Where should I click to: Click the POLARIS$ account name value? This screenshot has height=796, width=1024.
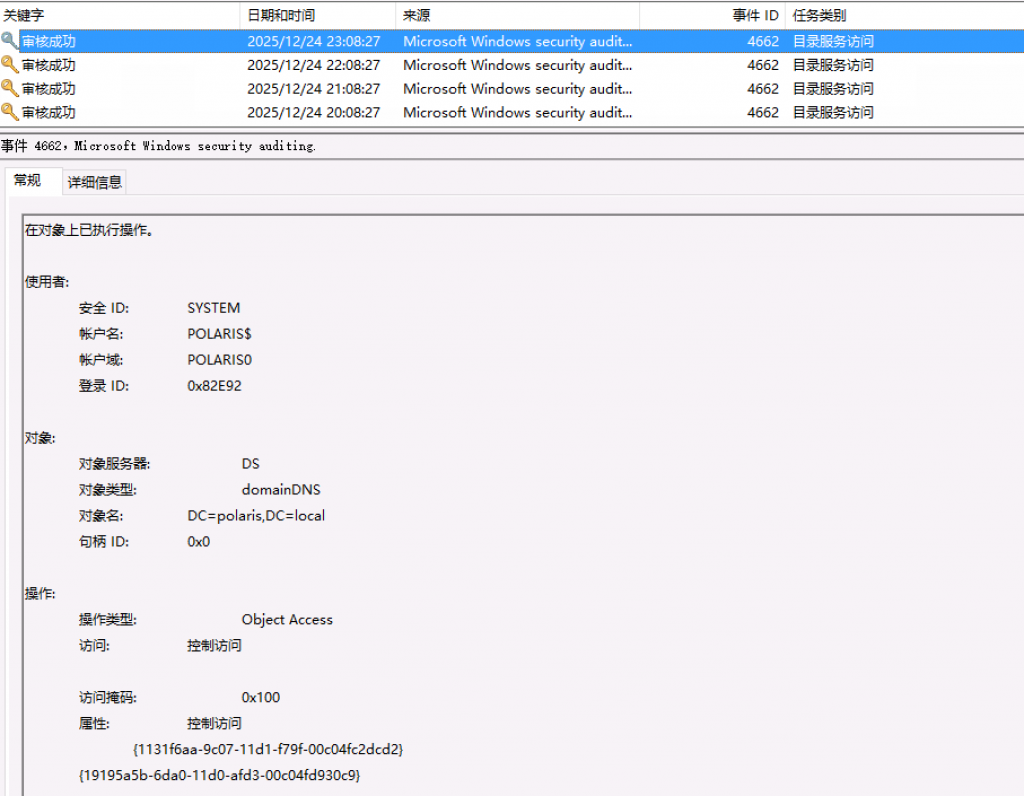tap(219, 334)
